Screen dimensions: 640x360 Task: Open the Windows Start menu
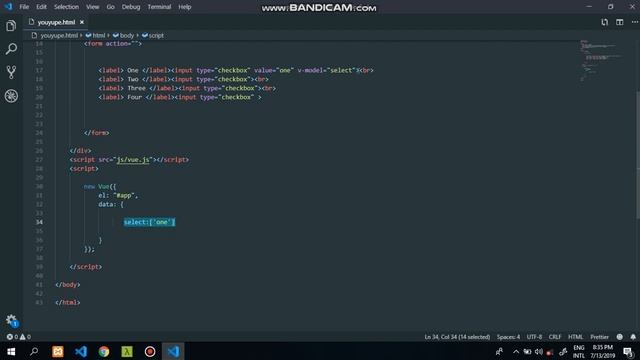(11, 351)
